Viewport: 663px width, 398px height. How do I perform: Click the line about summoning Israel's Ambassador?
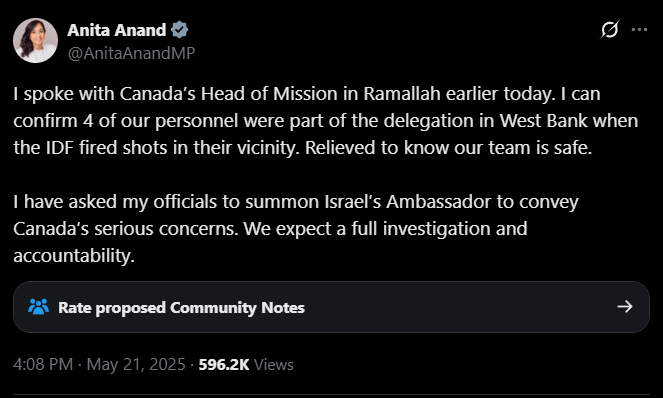pyautogui.click(x=296, y=202)
